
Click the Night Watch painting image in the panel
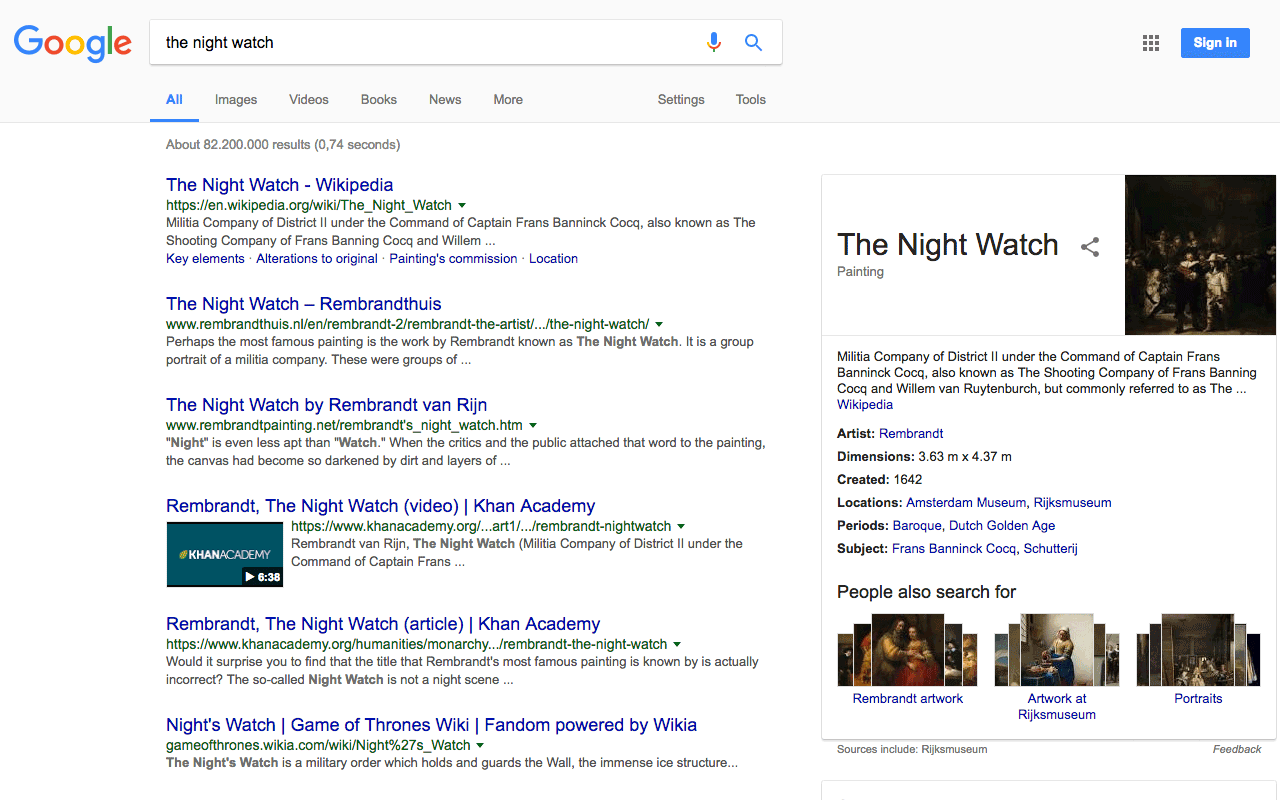click(x=1200, y=255)
